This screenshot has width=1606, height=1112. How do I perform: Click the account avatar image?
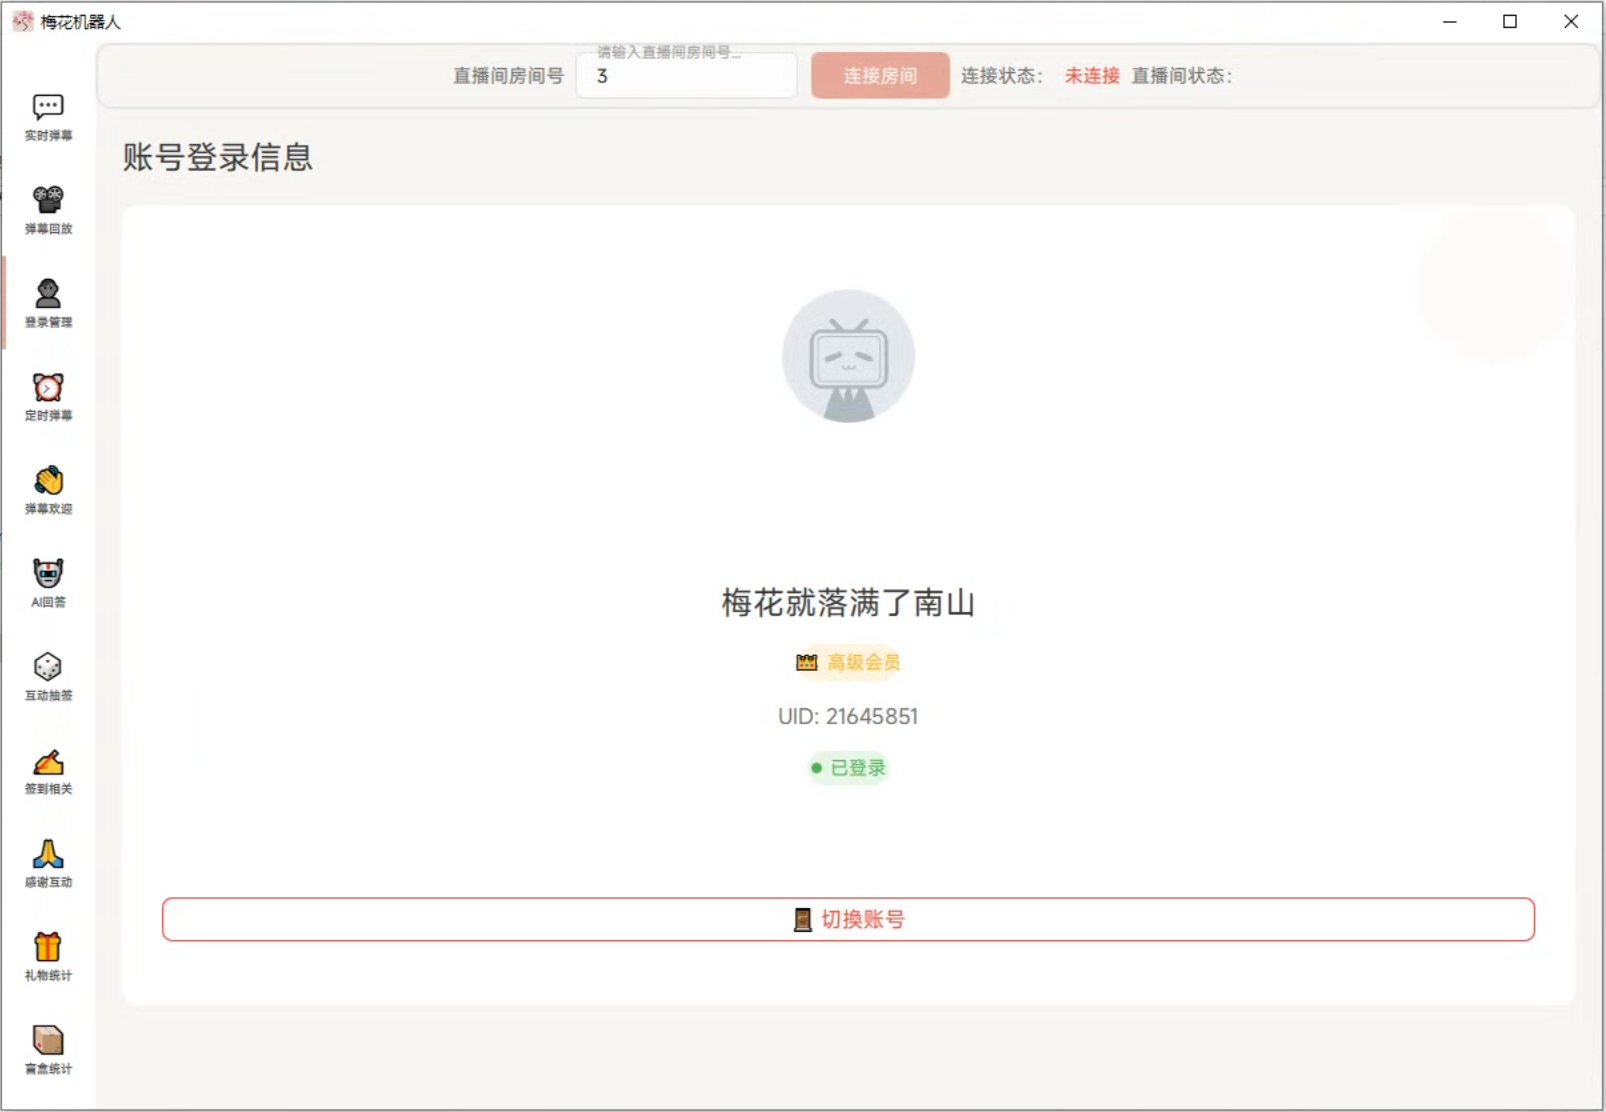(848, 357)
